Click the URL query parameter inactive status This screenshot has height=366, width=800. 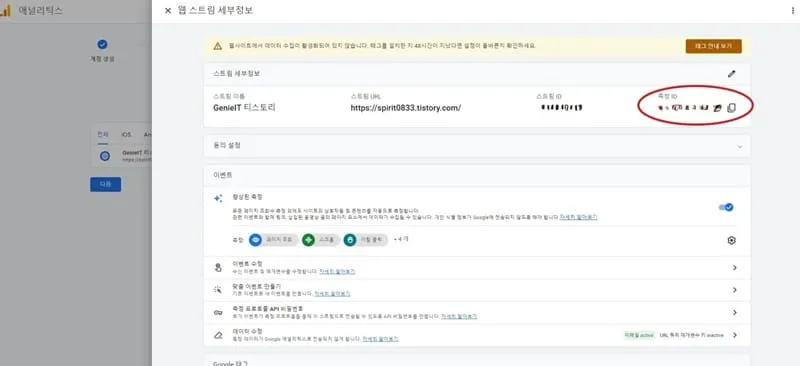click(x=691, y=335)
